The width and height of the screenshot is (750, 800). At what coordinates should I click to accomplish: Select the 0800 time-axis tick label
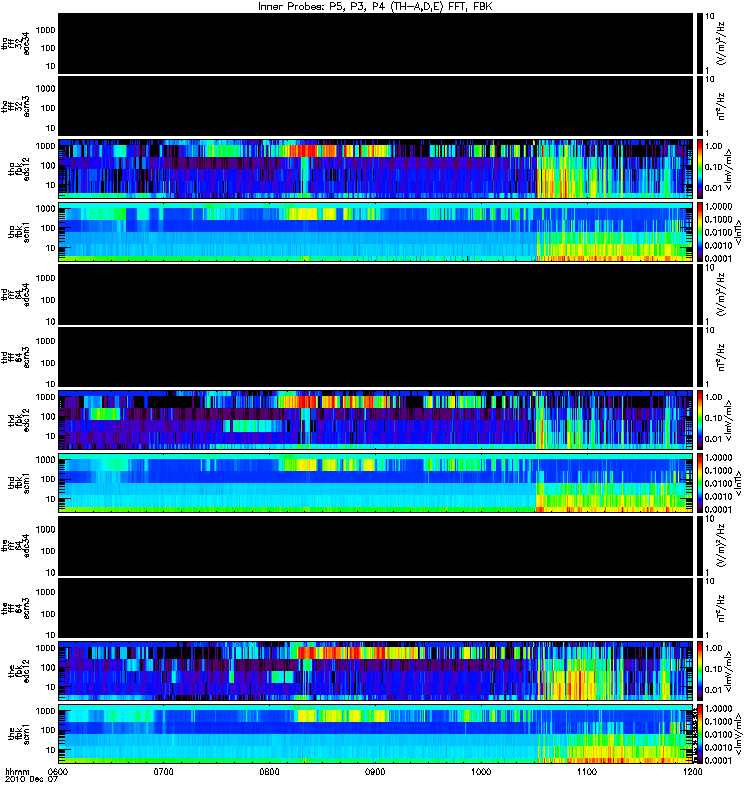[269, 771]
